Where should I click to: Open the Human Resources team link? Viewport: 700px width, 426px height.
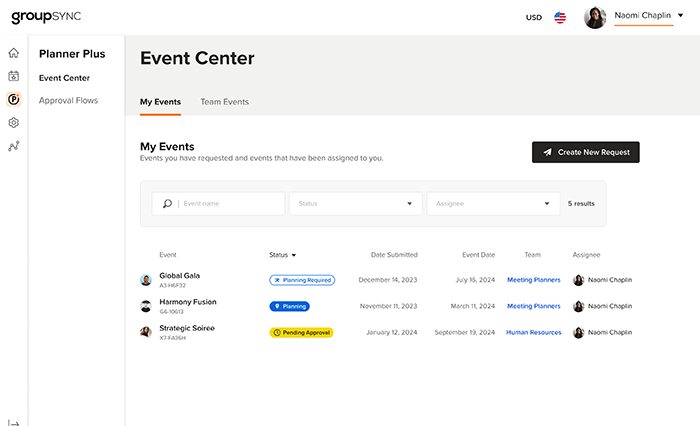(533, 333)
